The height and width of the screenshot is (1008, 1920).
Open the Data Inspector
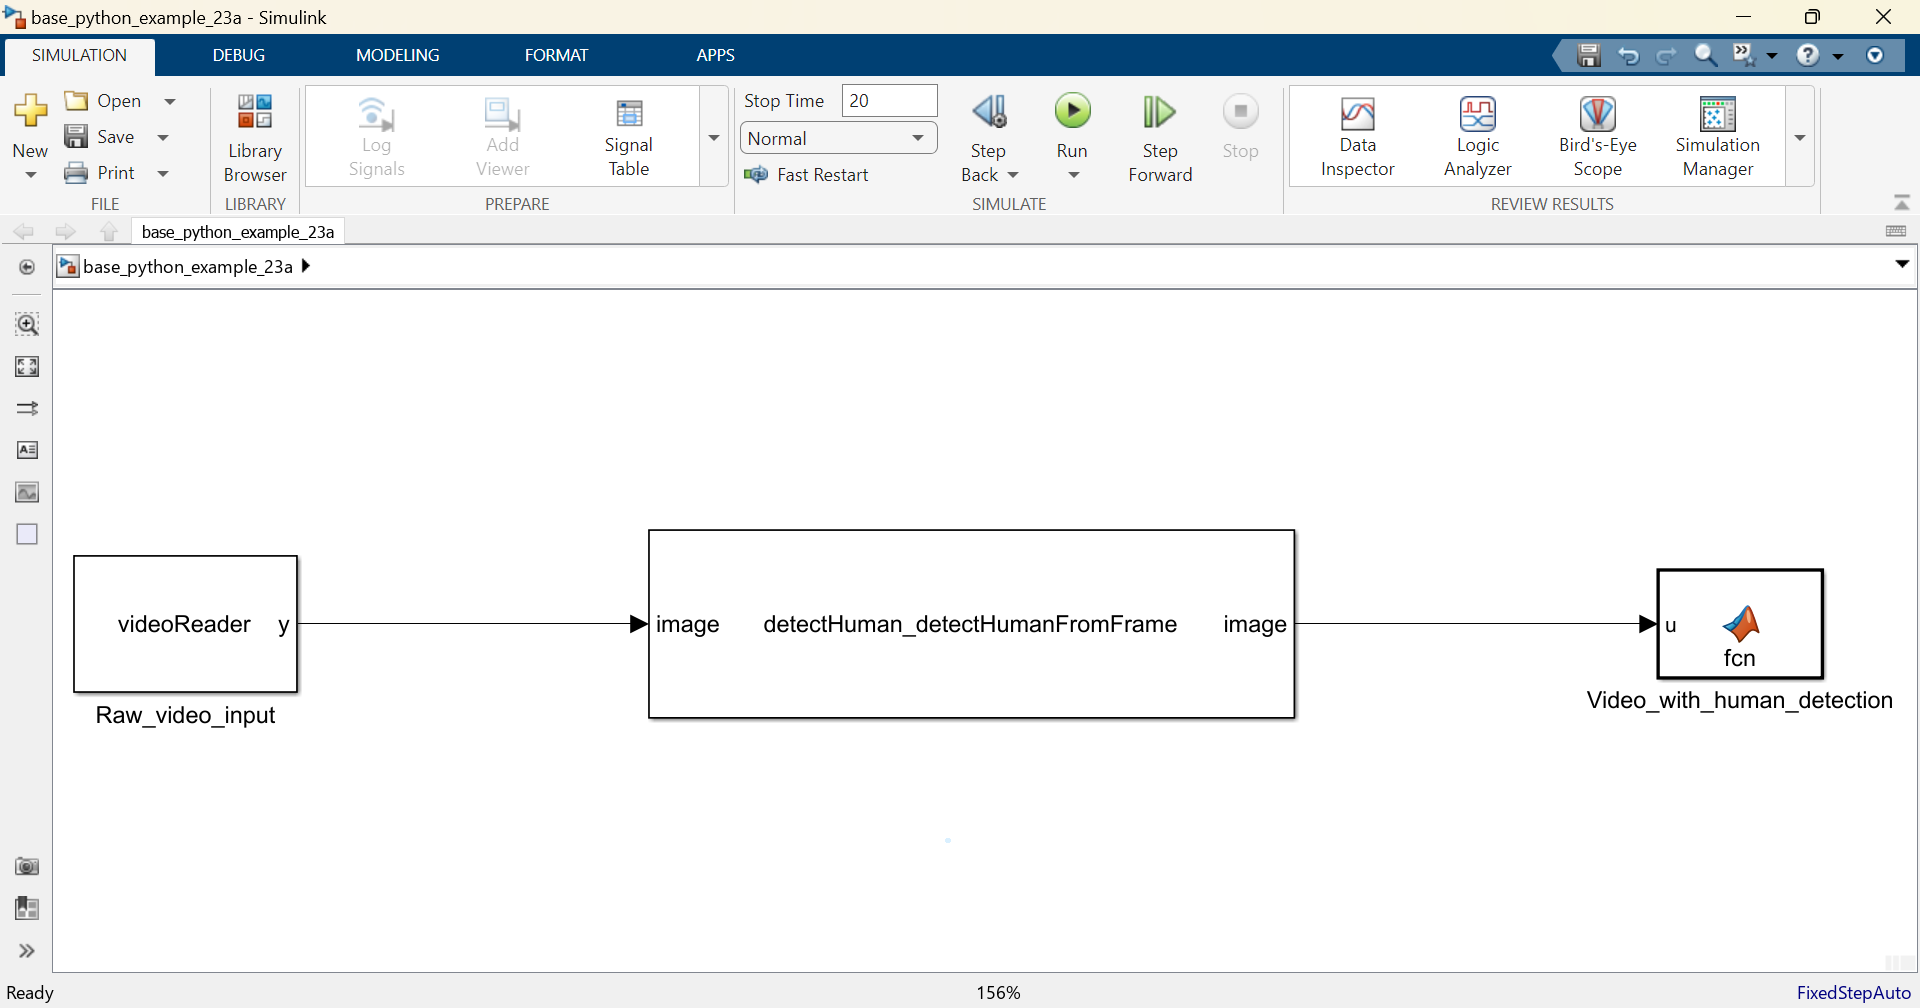point(1357,138)
